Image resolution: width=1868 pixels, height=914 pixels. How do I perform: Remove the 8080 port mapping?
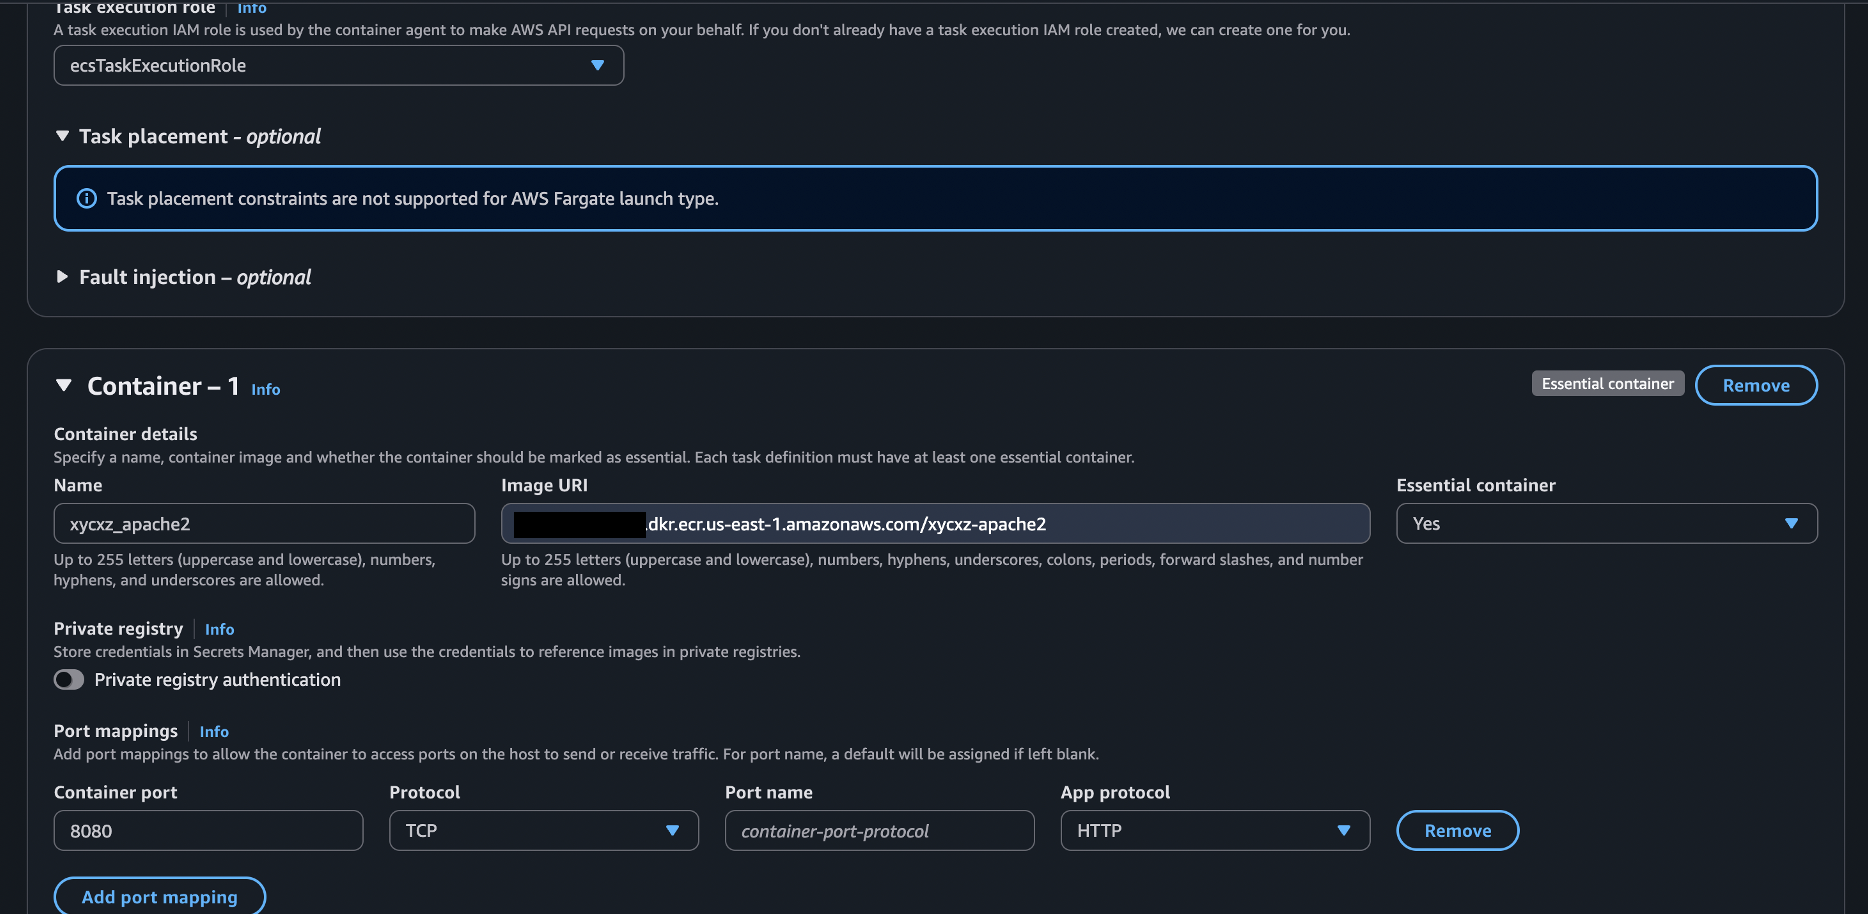(1457, 831)
